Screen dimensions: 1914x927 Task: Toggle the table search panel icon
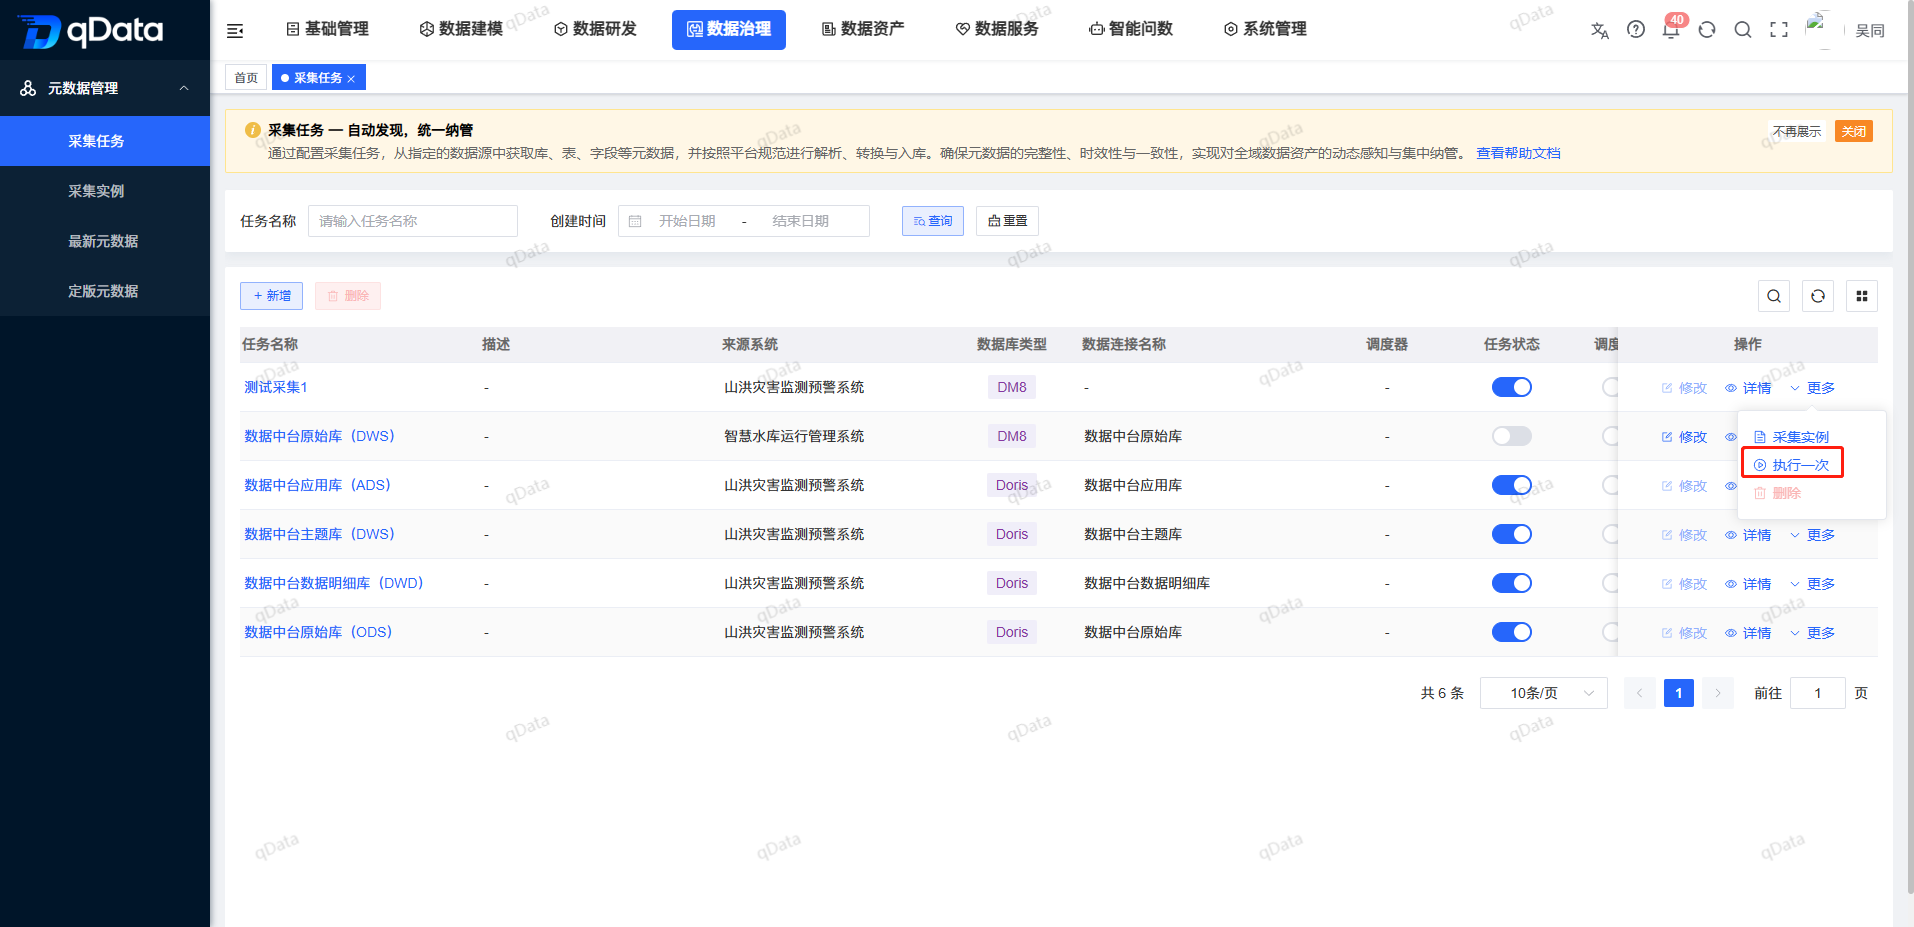1774,296
